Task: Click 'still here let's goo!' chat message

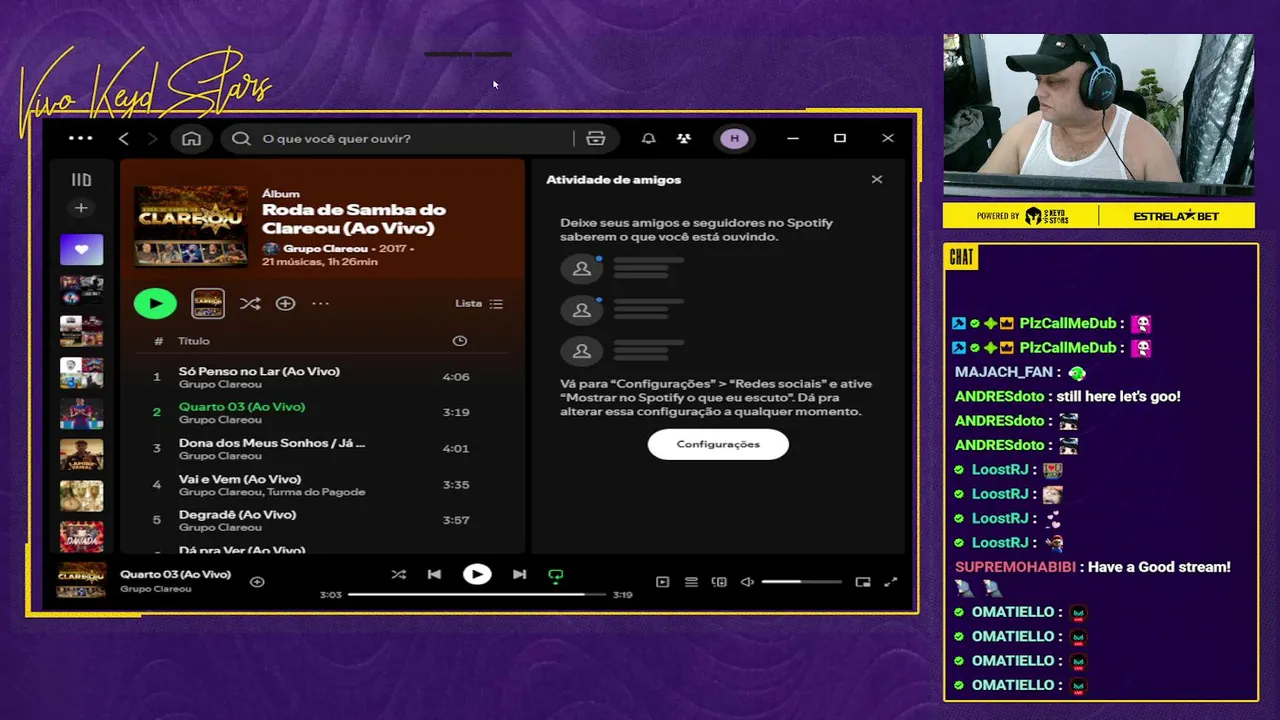Action: tap(1118, 396)
